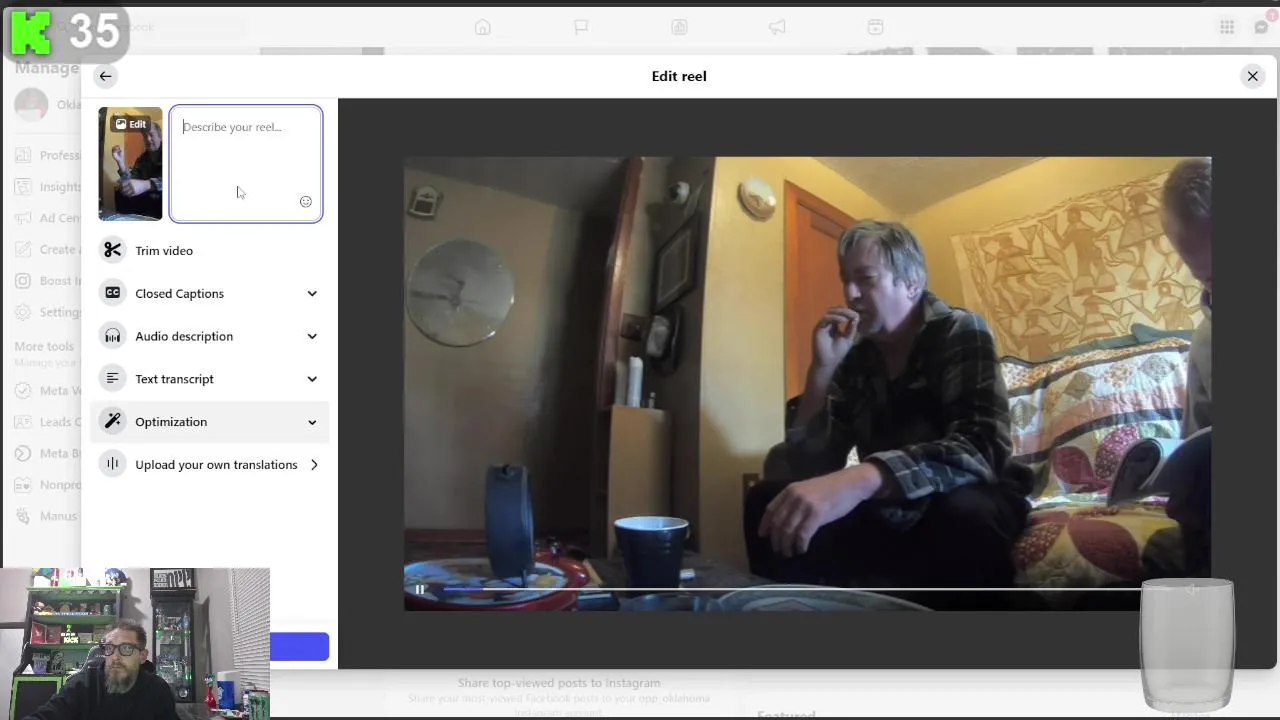This screenshot has width=1280, height=720.
Task: Open Upload your own translations arrow
Action: [314, 465]
